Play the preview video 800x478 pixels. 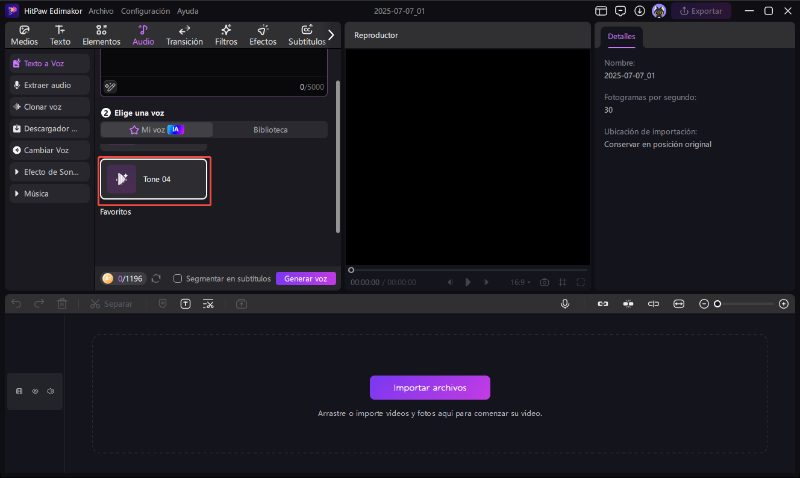[x=468, y=282]
